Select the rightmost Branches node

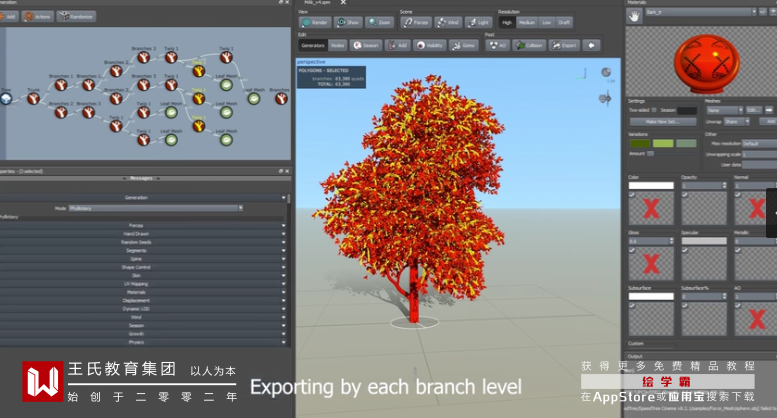[281, 99]
